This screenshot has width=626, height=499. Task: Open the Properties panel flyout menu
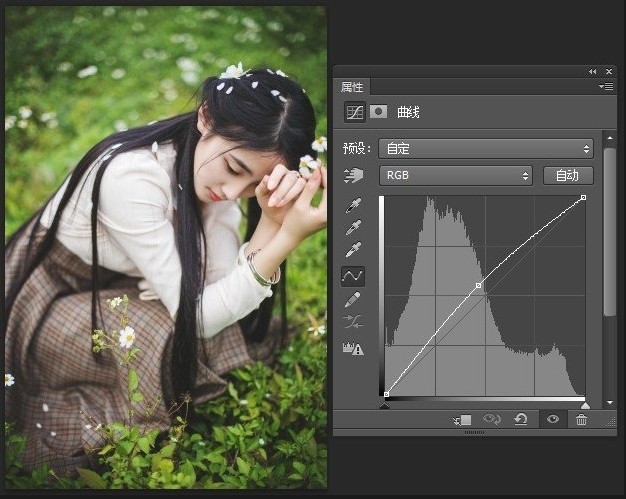[x=606, y=86]
